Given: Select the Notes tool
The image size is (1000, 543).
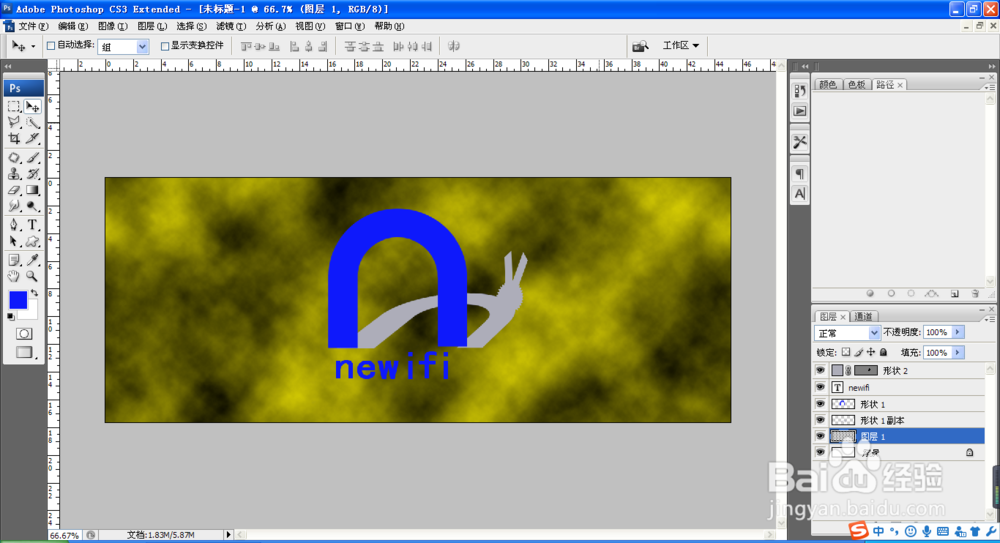Looking at the screenshot, I should pyautogui.click(x=14, y=260).
